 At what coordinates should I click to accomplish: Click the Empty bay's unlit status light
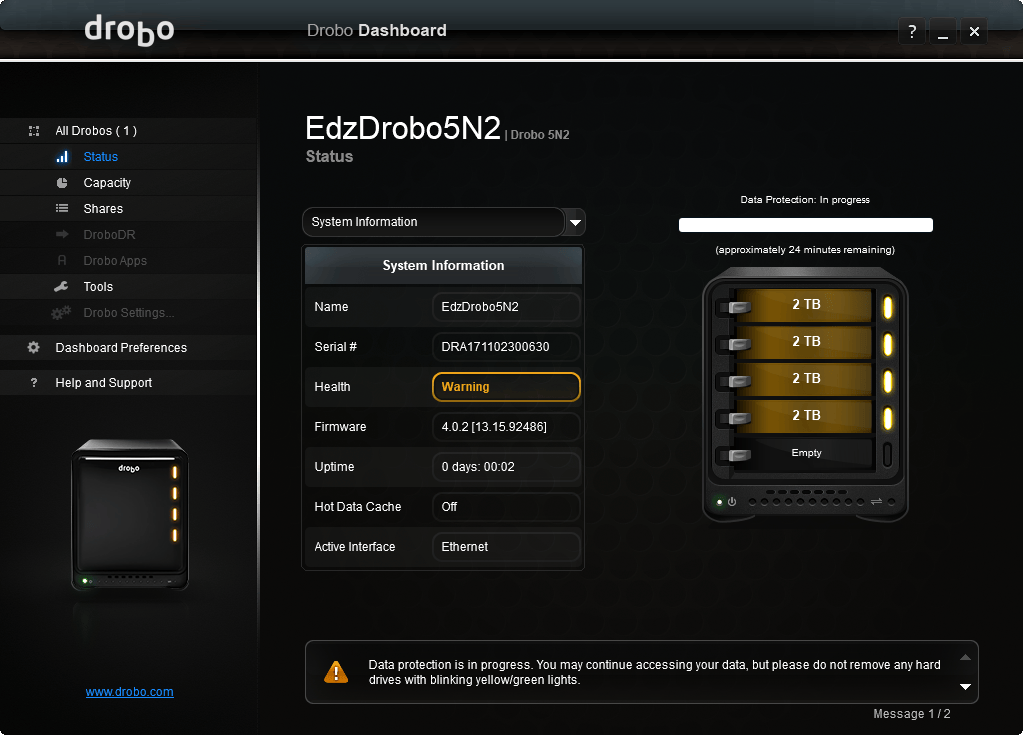pos(887,455)
